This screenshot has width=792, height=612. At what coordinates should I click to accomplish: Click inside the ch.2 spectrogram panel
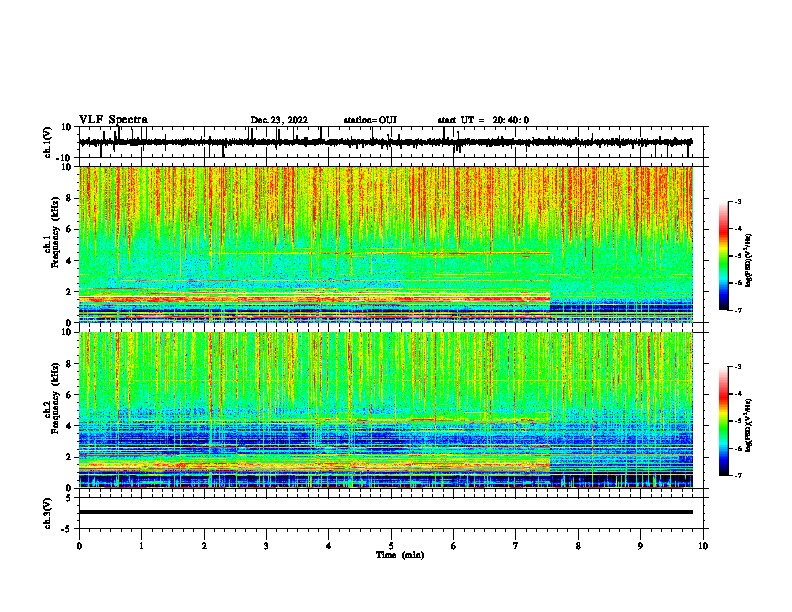386,410
